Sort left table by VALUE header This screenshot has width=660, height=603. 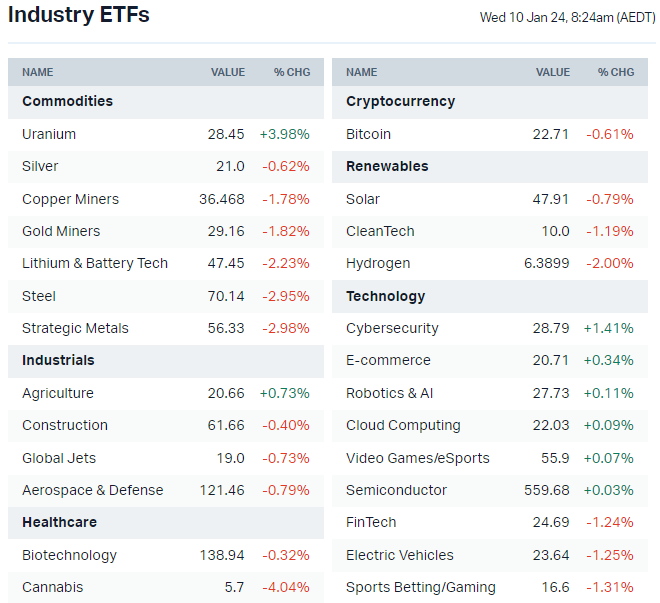point(228,72)
